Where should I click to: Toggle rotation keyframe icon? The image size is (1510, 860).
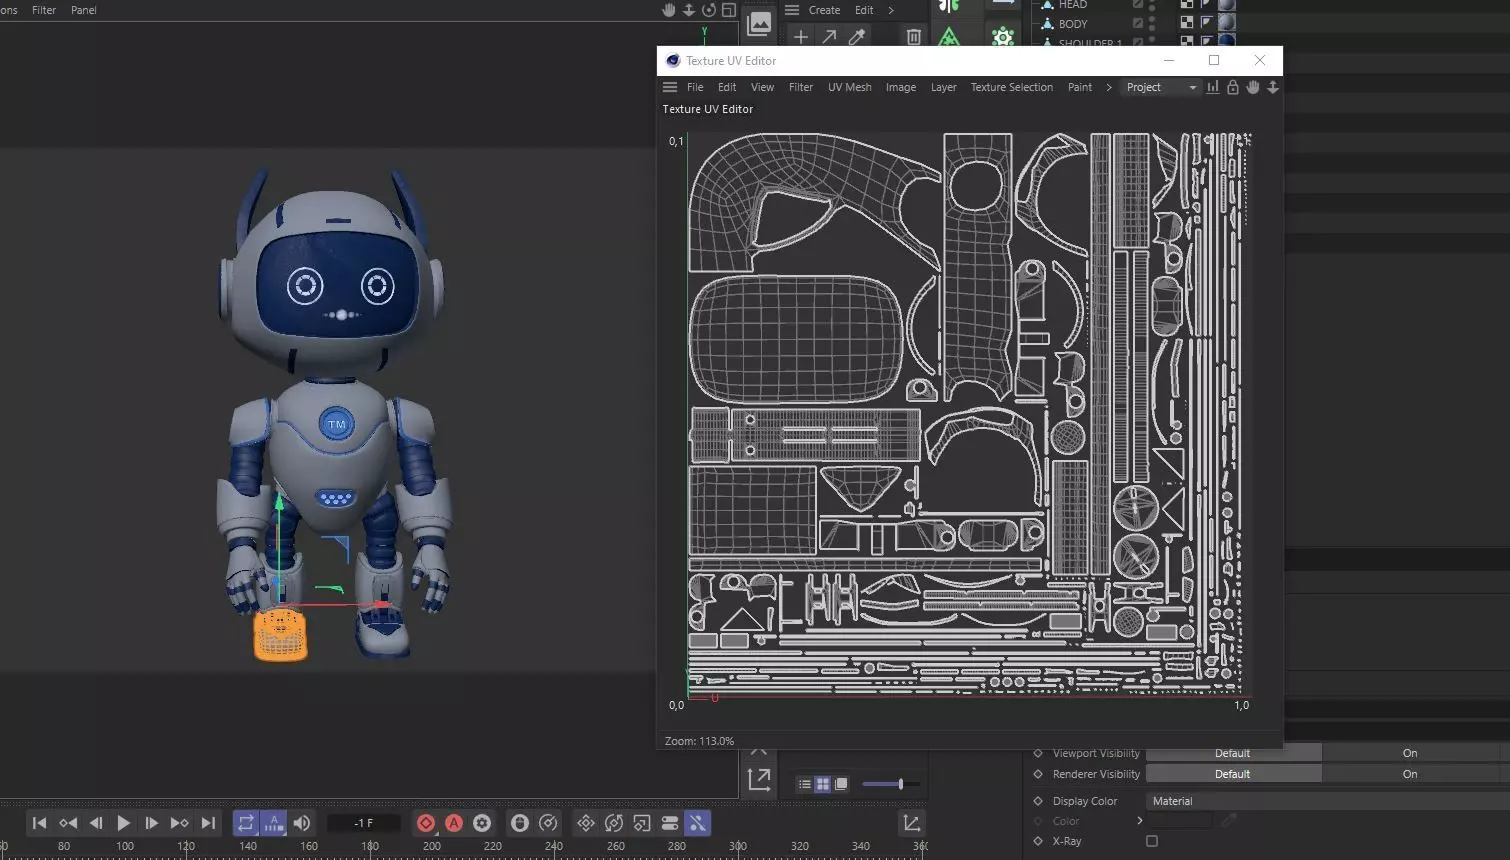pos(614,823)
